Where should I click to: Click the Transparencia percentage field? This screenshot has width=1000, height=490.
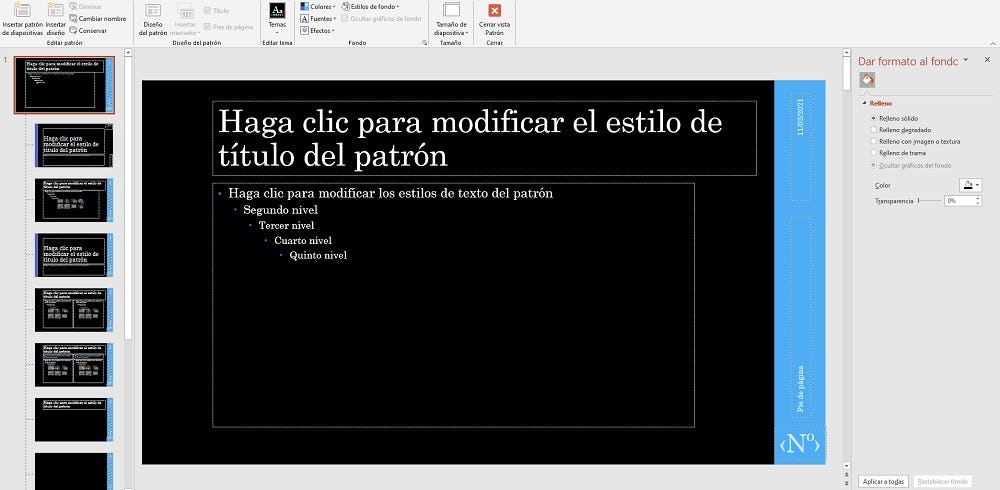(961, 201)
